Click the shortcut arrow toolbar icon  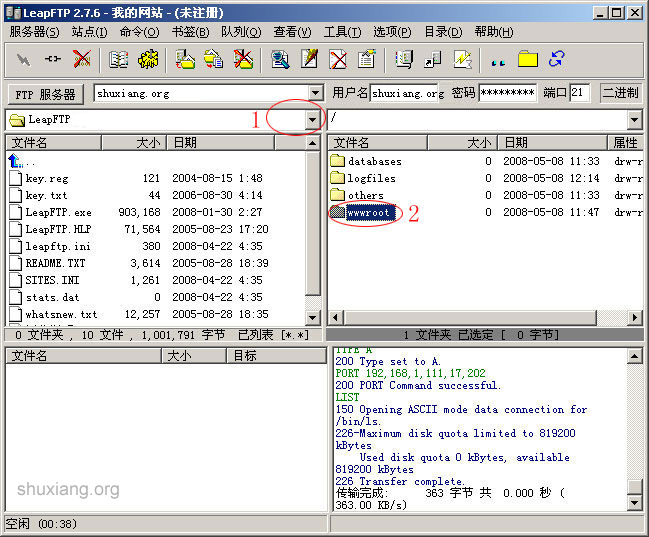[x=433, y=60]
